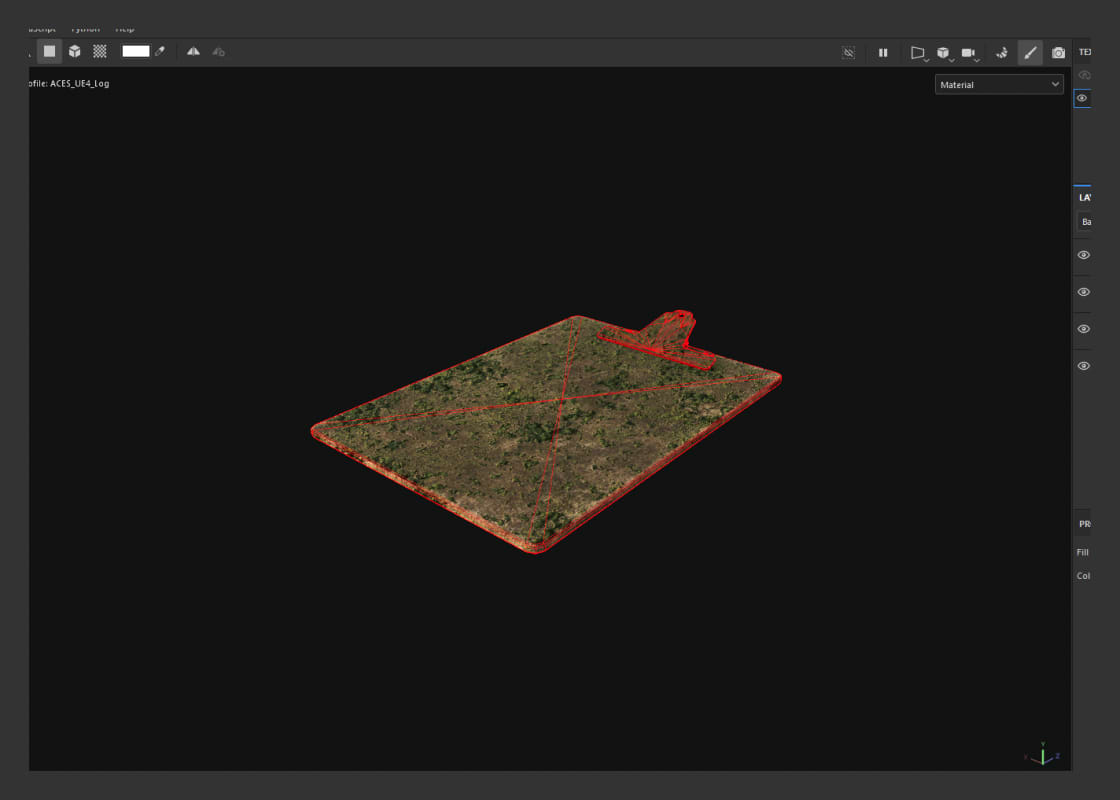The height and width of the screenshot is (800, 1120).
Task: Enable the texture set visibility eye
Action: click(1083, 98)
